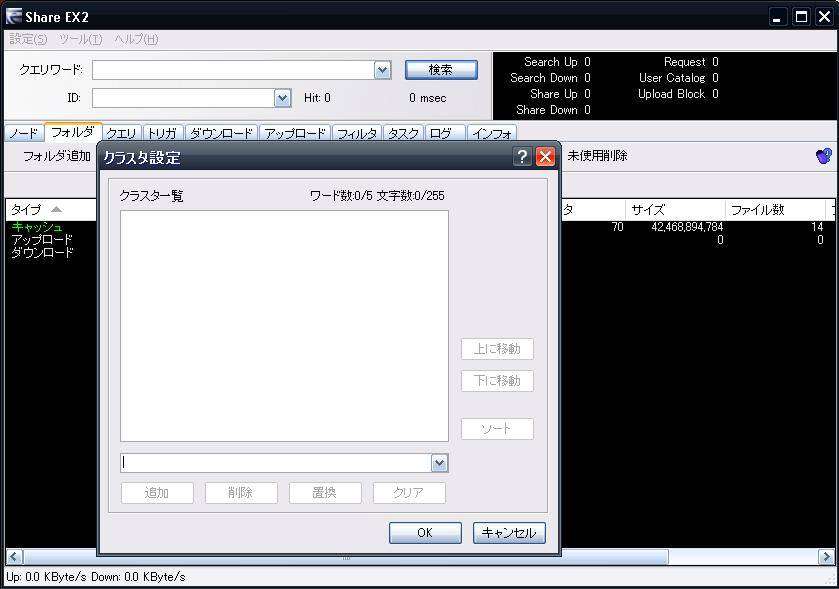839x589 pixels.
Task: Click the purple icon at toolbar right
Action: (x=824, y=156)
